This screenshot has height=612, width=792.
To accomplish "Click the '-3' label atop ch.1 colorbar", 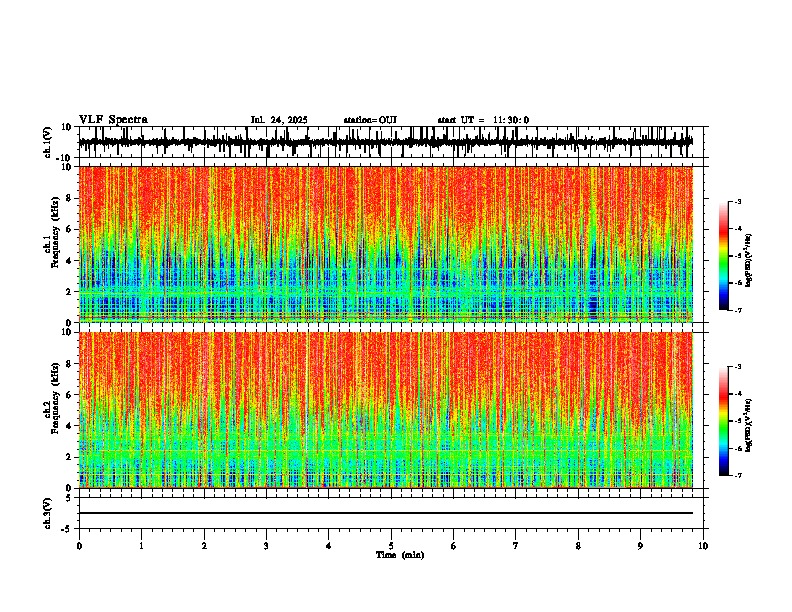I will (738, 201).
